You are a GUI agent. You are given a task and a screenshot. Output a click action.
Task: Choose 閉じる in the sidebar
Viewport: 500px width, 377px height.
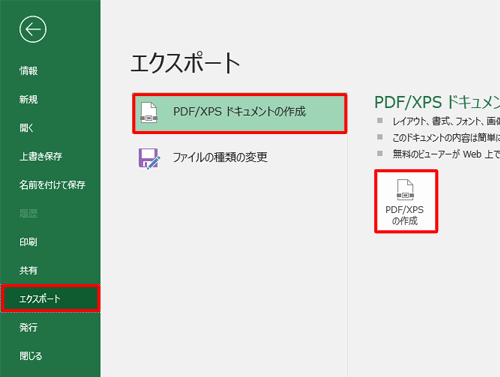(31, 356)
